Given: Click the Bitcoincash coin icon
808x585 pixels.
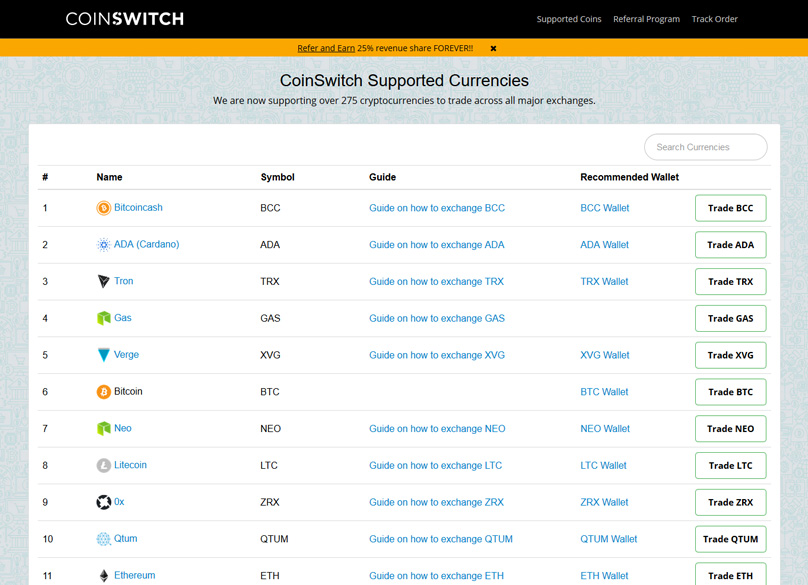Looking at the screenshot, I should tap(104, 208).
